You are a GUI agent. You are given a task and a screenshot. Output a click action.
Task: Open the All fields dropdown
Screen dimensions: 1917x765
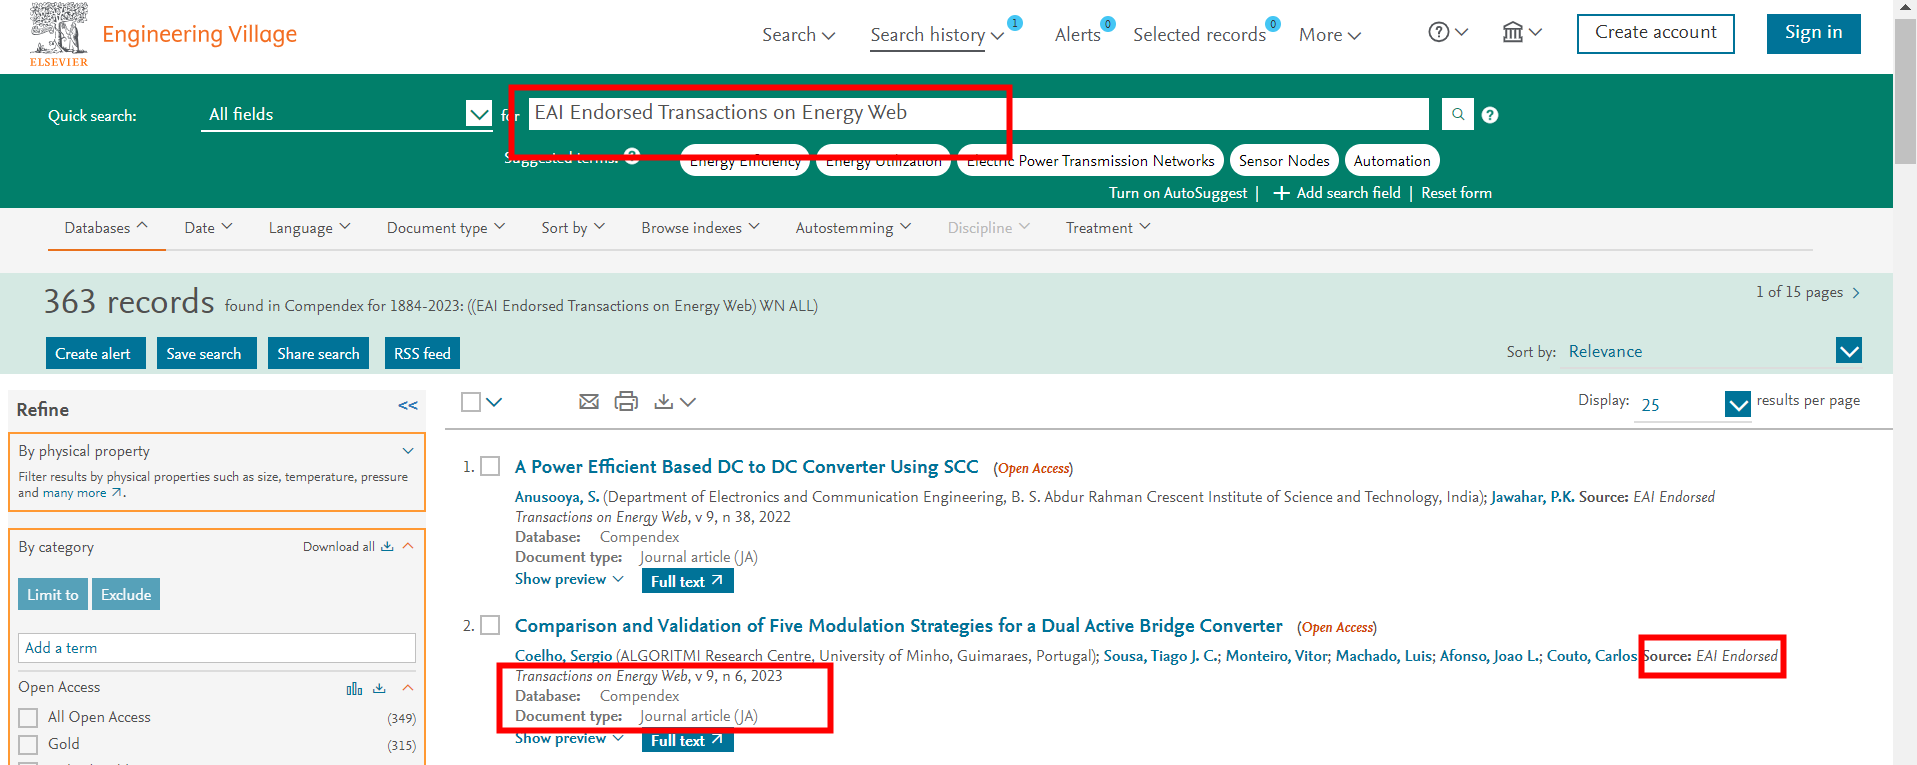[346, 114]
